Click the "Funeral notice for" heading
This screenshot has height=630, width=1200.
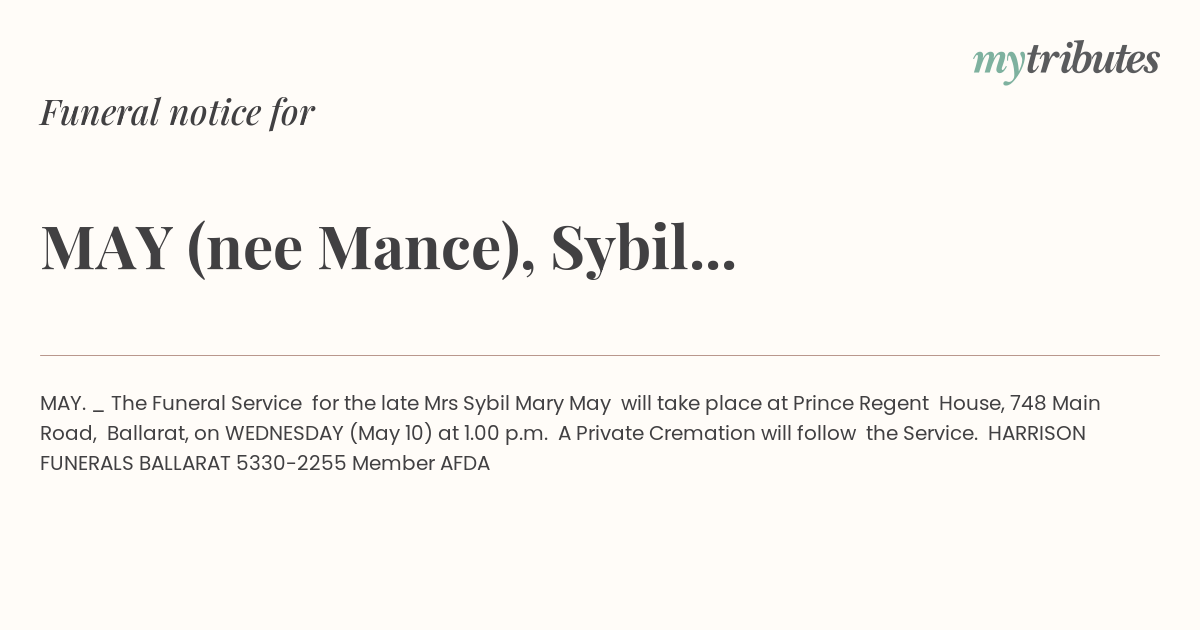pos(177,112)
